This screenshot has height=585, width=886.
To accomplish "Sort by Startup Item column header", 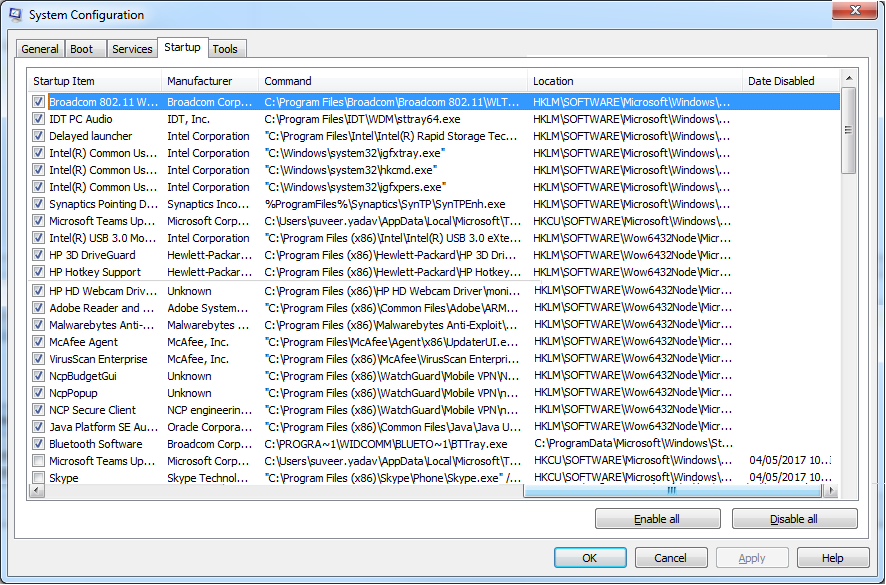I will click(94, 81).
